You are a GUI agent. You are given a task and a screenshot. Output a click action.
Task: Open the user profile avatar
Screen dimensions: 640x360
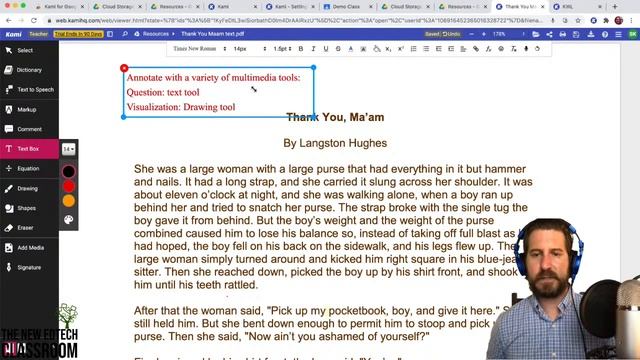[x=632, y=34]
